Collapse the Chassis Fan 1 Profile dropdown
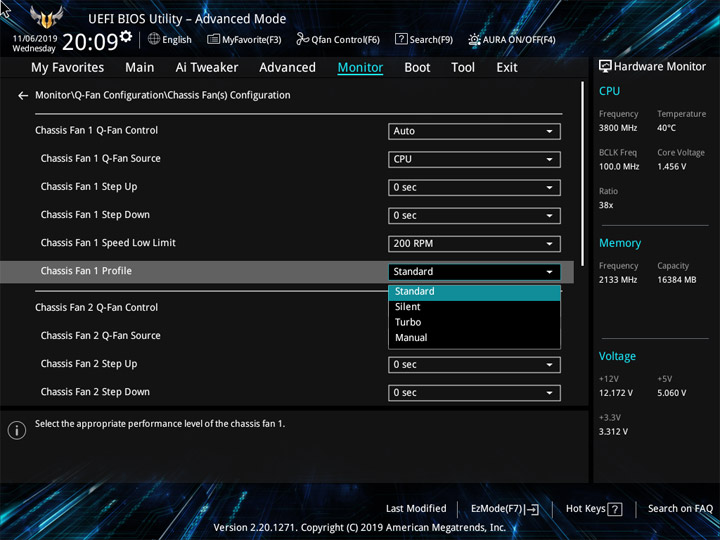 pyautogui.click(x=474, y=272)
